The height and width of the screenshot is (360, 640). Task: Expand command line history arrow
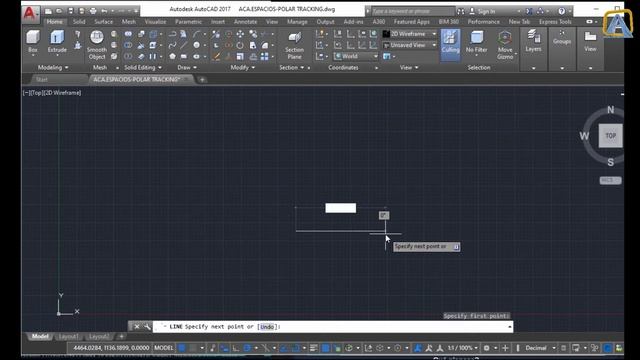point(509,327)
